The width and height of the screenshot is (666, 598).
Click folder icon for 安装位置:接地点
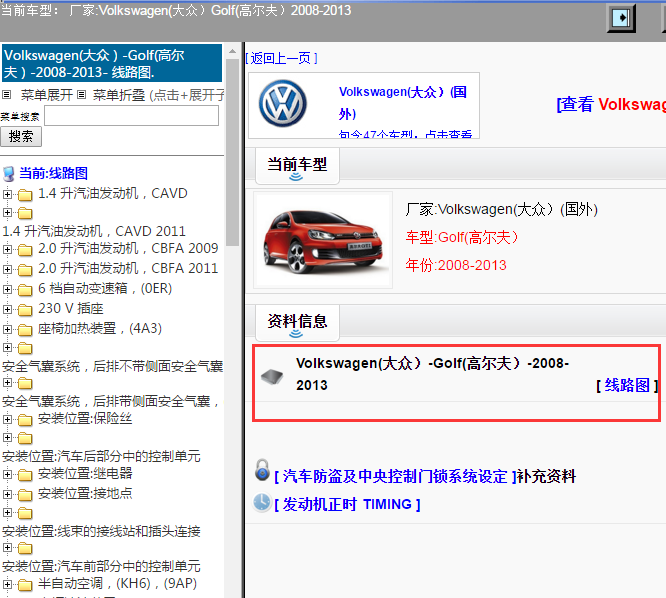[25, 495]
